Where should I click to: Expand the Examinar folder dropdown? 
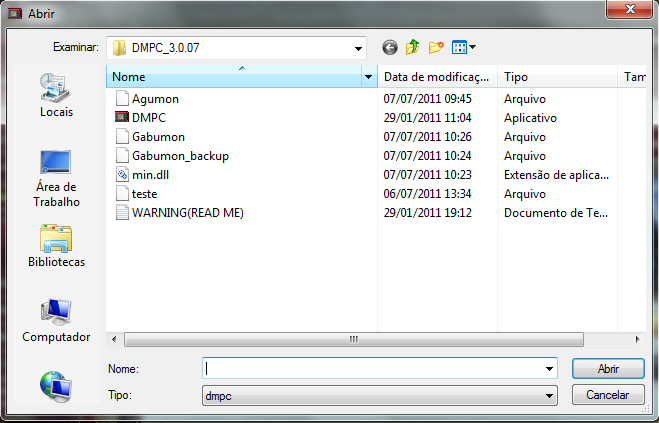[358, 48]
